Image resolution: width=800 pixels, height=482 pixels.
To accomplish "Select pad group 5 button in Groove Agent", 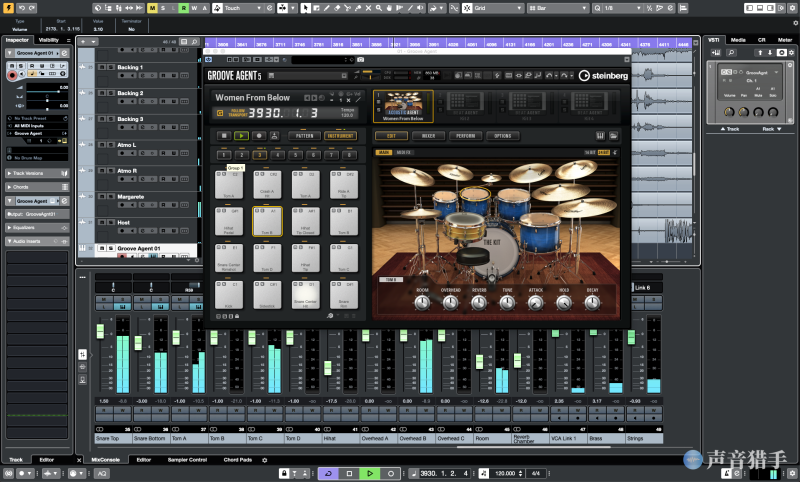I will tap(295, 155).
